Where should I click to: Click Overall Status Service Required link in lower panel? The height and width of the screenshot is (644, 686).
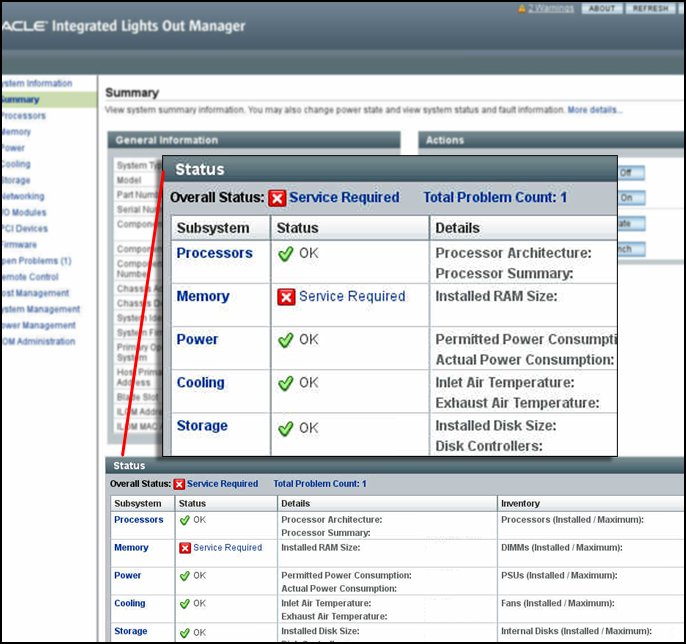pyautogui.click(x=222, y=484)
